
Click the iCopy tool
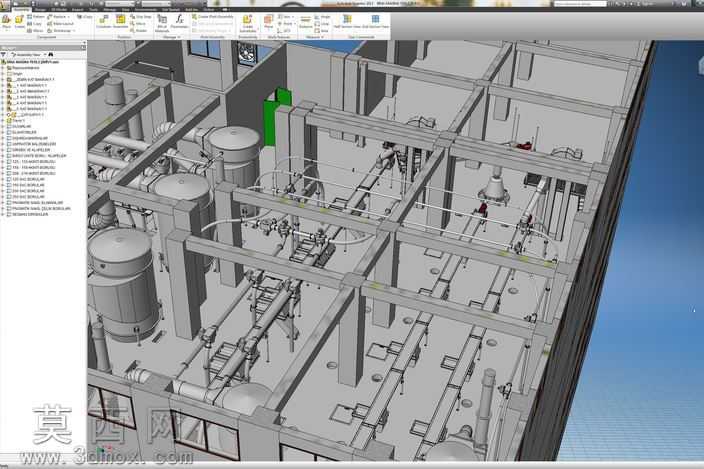pos(84,17)
